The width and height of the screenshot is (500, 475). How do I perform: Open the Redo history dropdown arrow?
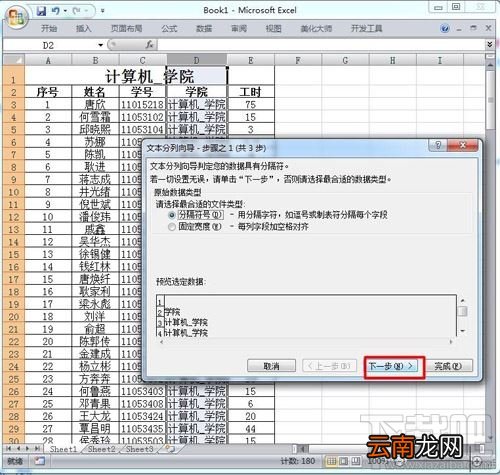[86, 11]
